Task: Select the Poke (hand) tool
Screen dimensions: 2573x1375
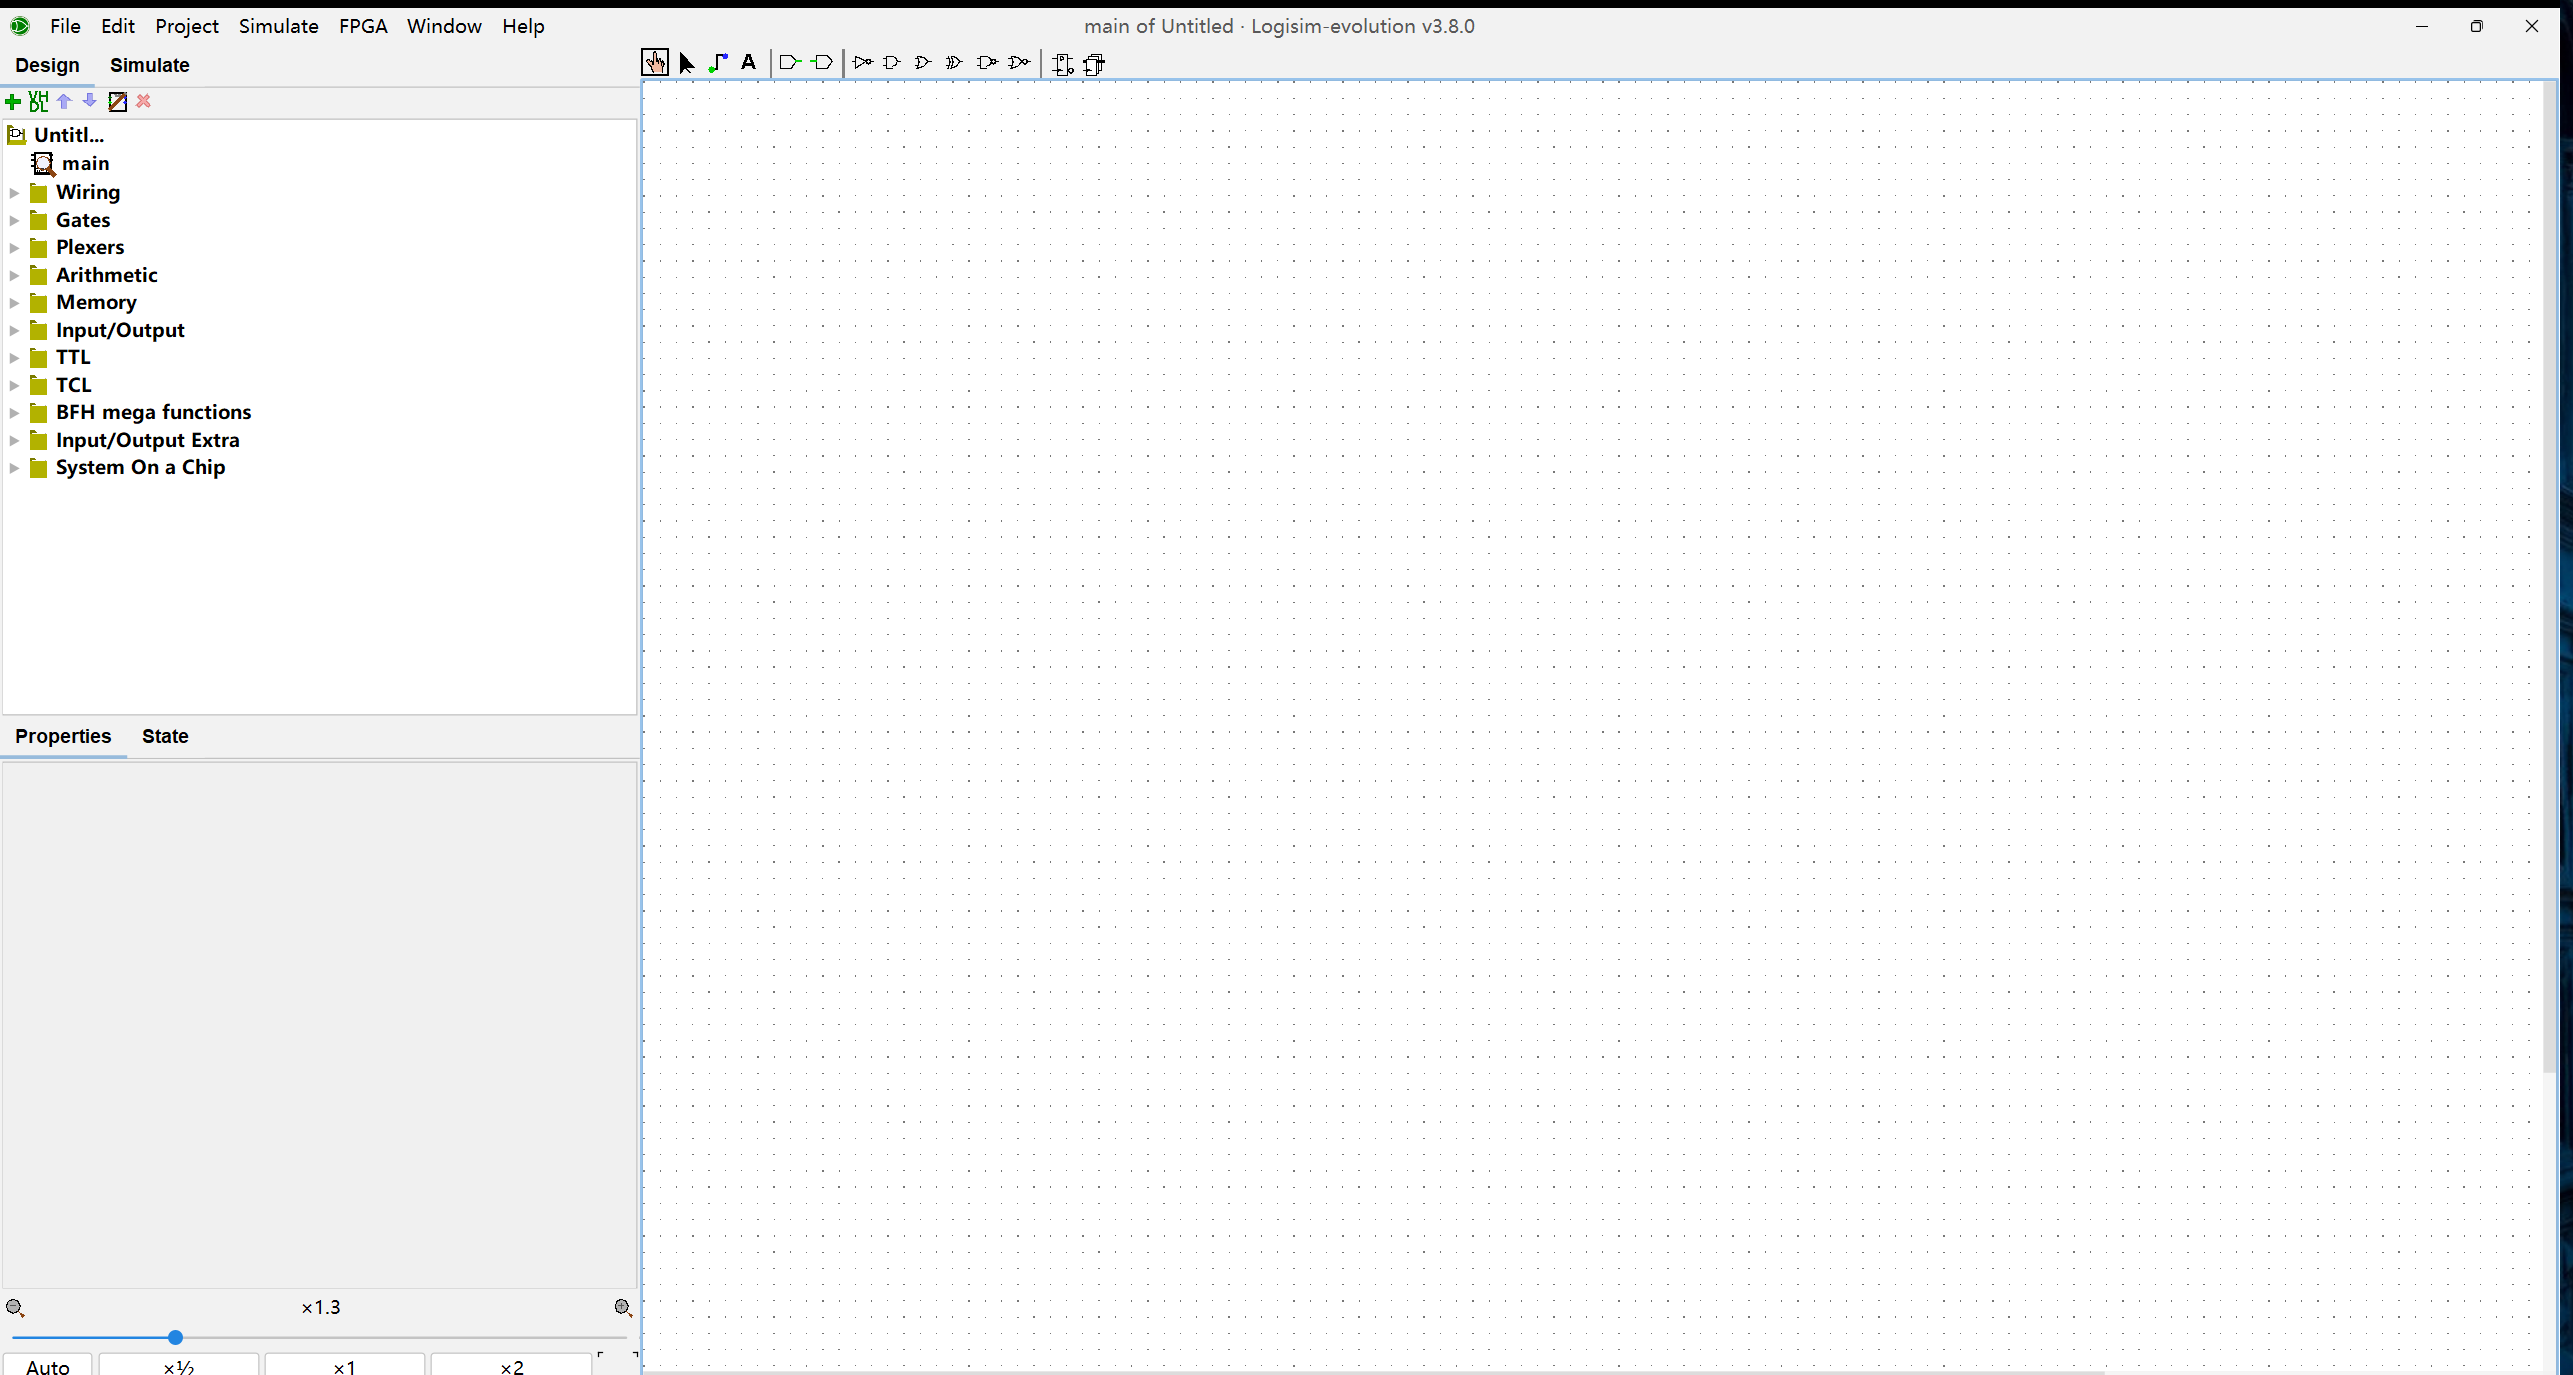Action: tap(655, 63)
